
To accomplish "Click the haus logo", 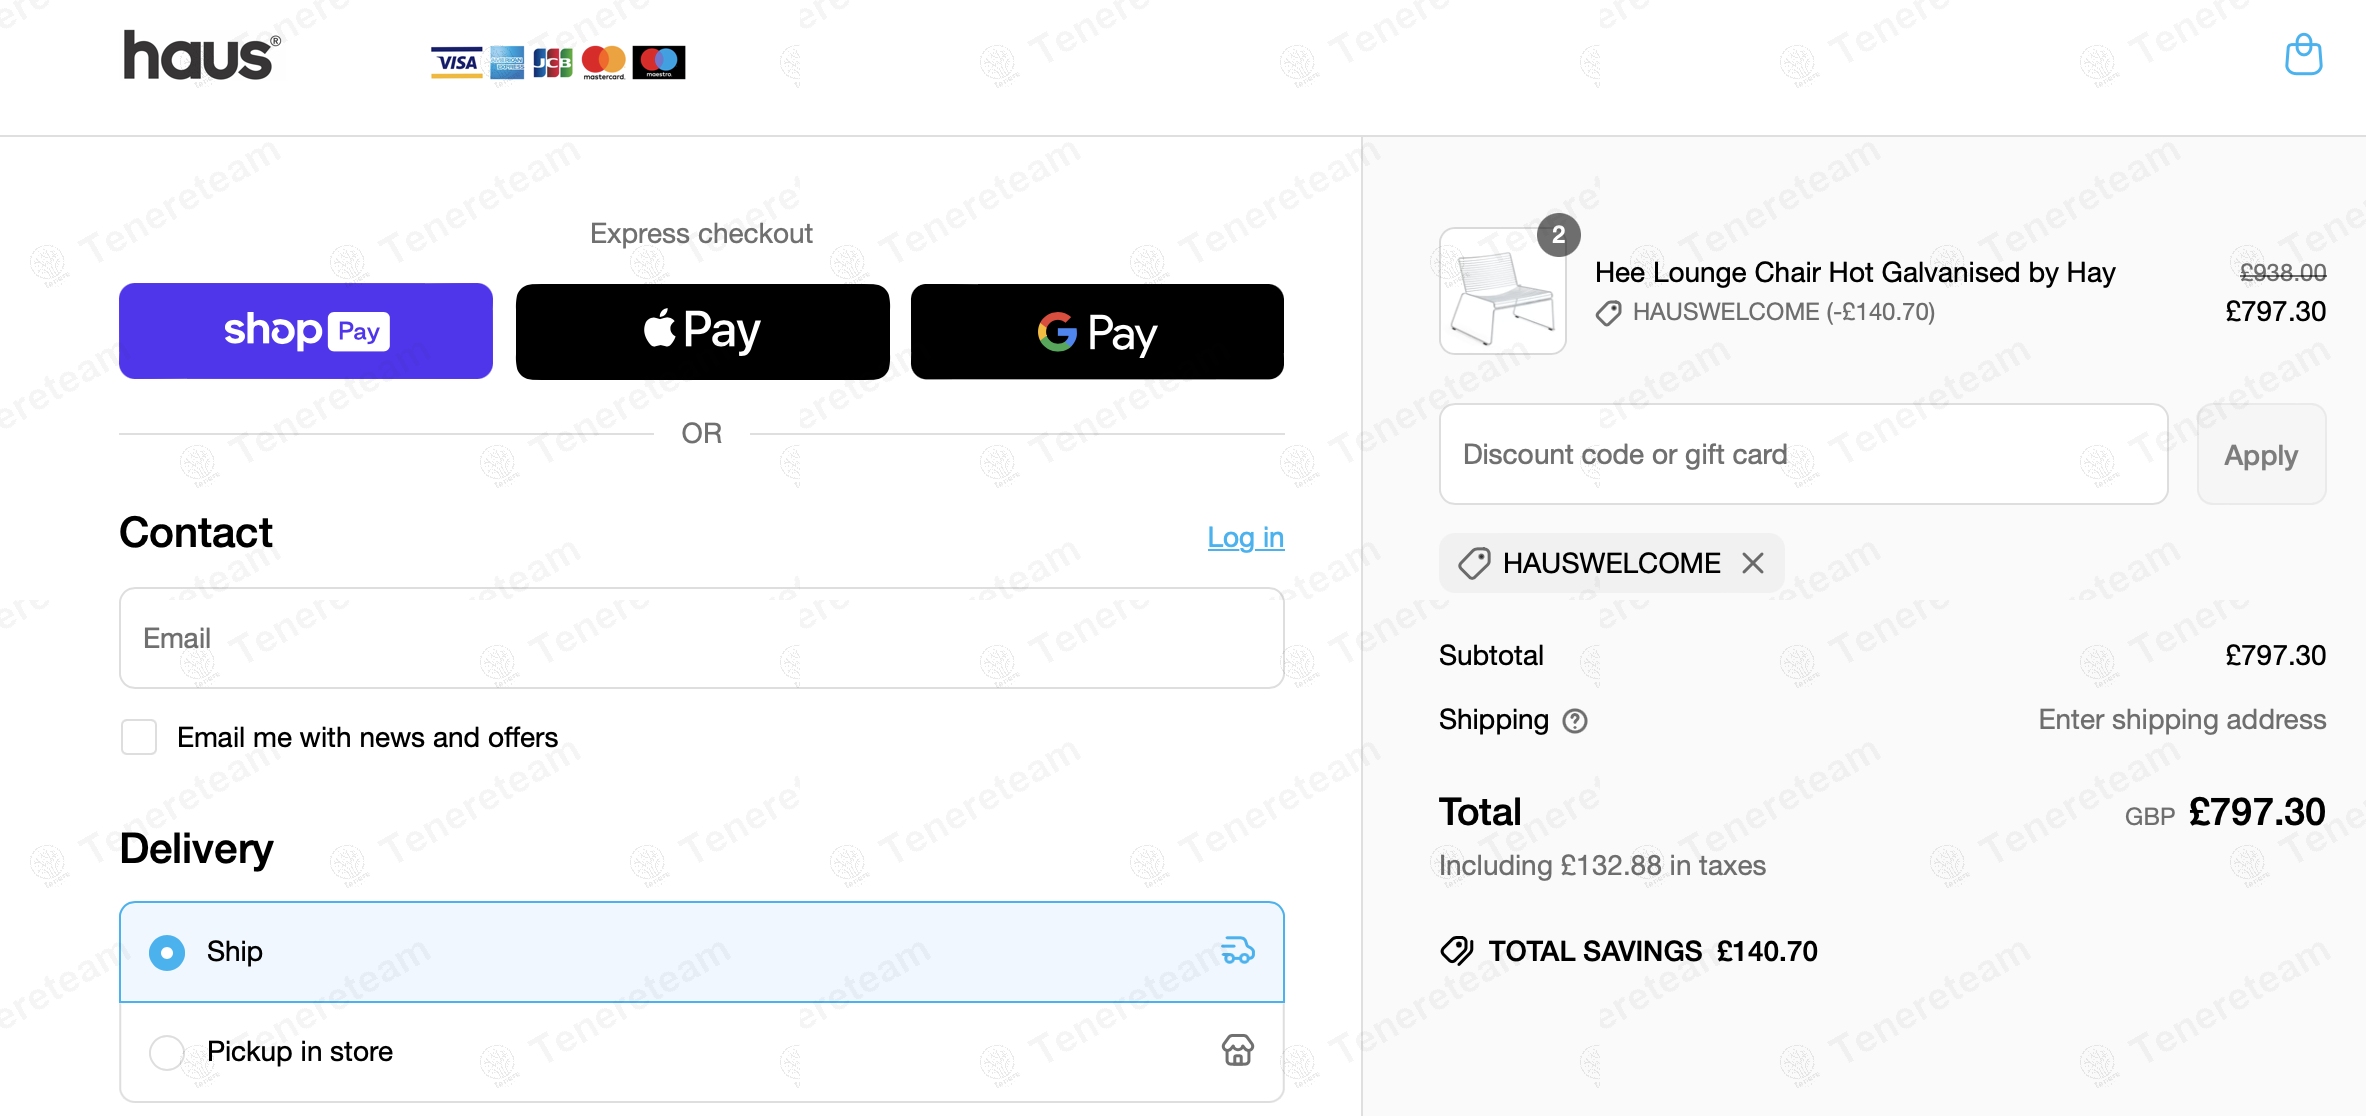I will [201, 56].
